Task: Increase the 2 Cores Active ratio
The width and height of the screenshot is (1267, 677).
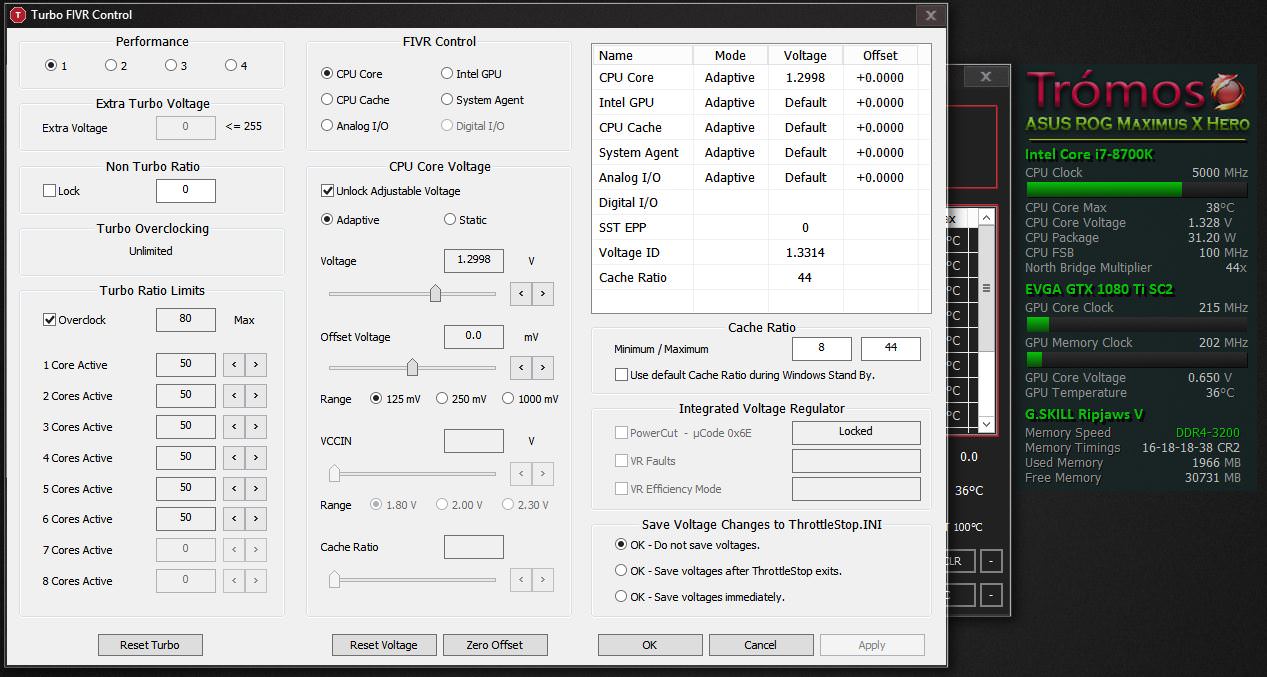Action: [256, 396]
